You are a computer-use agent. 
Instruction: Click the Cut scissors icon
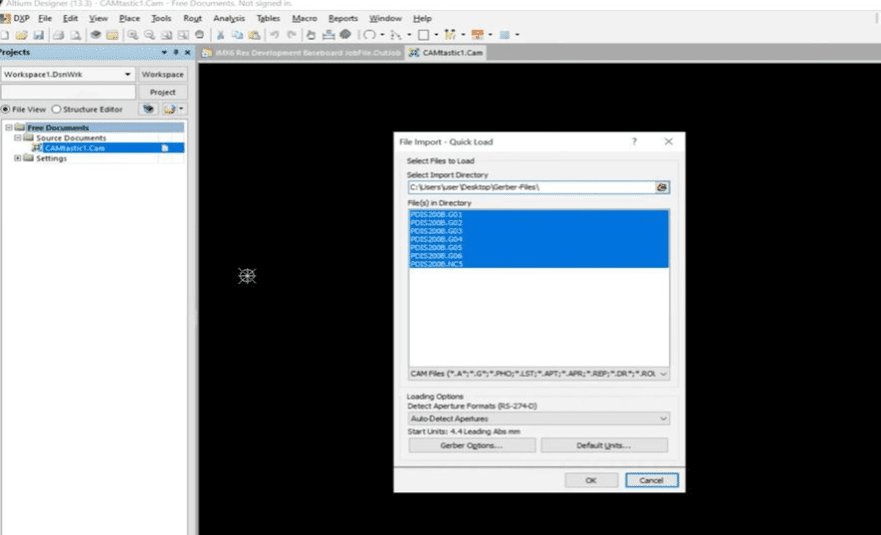[x=220, y=35]
